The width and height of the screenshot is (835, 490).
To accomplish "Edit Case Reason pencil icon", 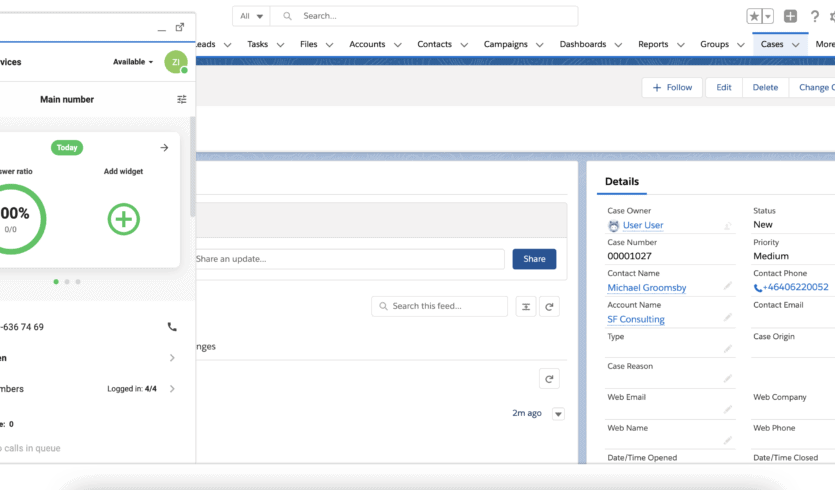I will (x=727, y=379).
